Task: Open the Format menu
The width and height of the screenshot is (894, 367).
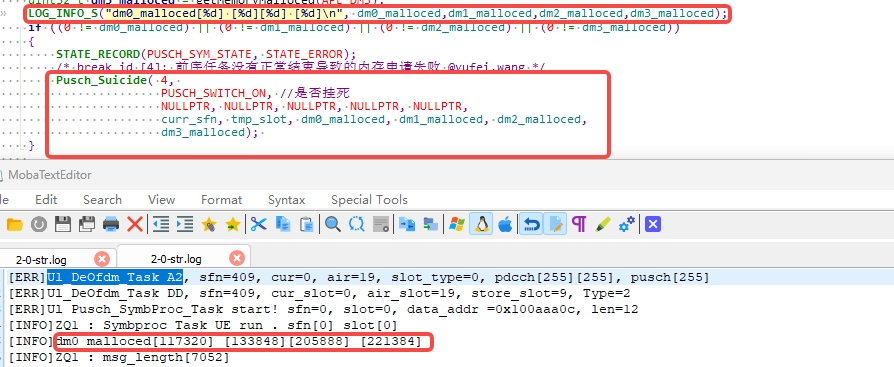Action: click(x=221, y=200)
